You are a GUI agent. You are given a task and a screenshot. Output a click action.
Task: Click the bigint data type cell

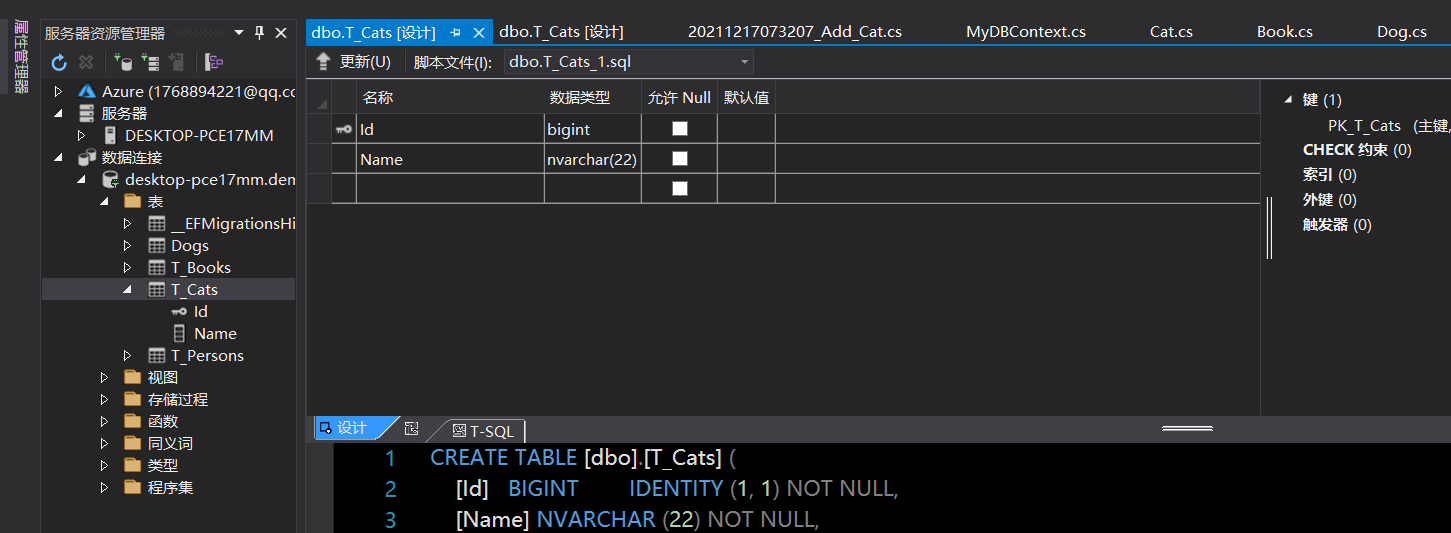coord(593,129)
